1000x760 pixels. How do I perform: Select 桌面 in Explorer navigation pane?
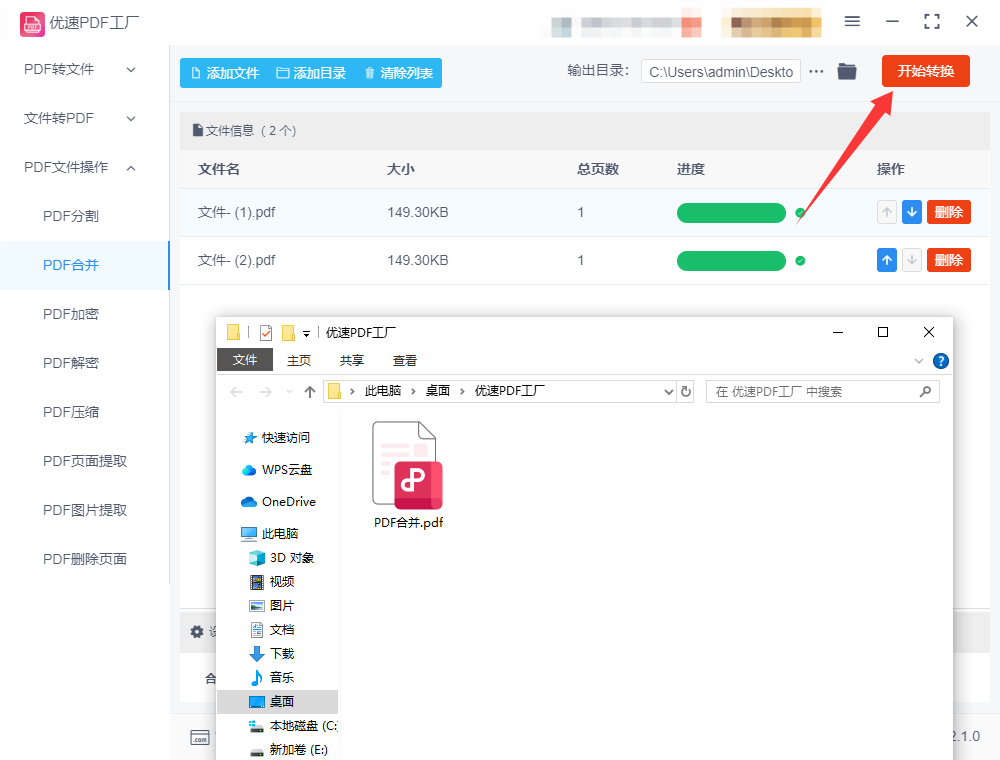(x=277, y=701)
